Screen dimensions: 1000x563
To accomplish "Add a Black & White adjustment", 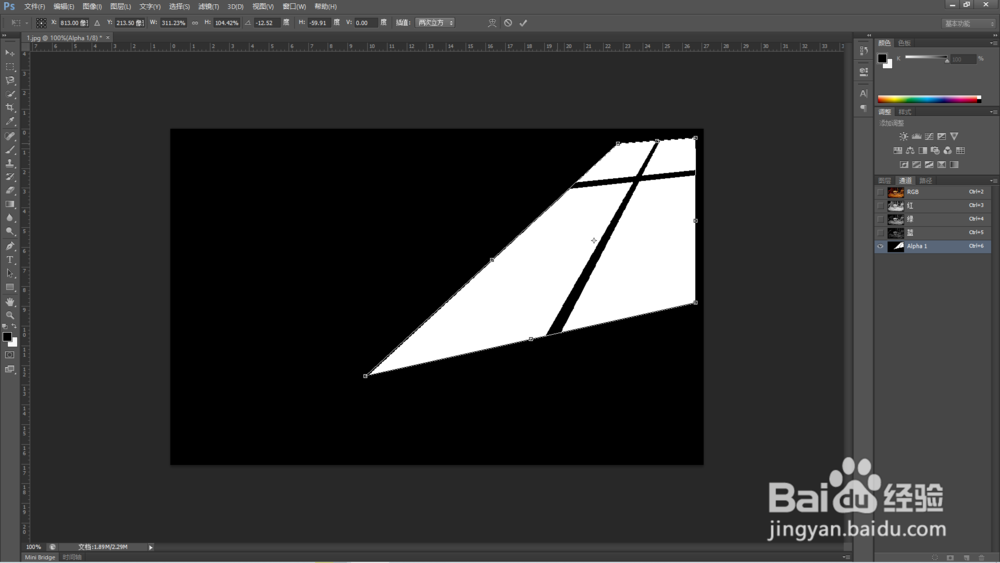I will (x=923, y=150).
